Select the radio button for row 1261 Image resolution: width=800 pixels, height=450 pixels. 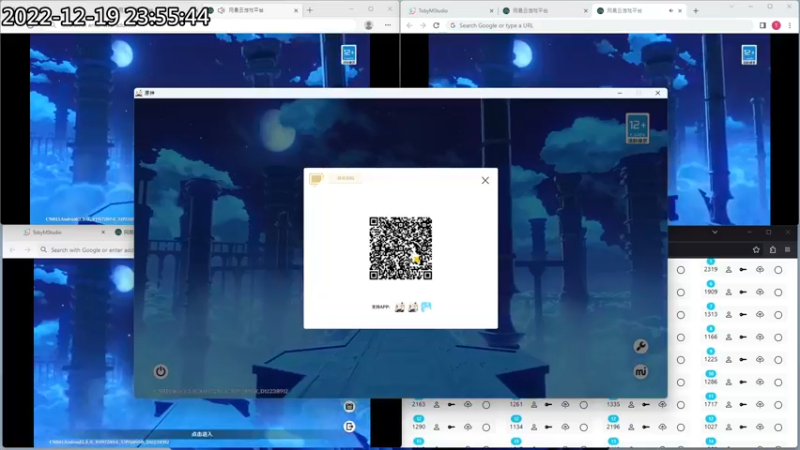584,405
